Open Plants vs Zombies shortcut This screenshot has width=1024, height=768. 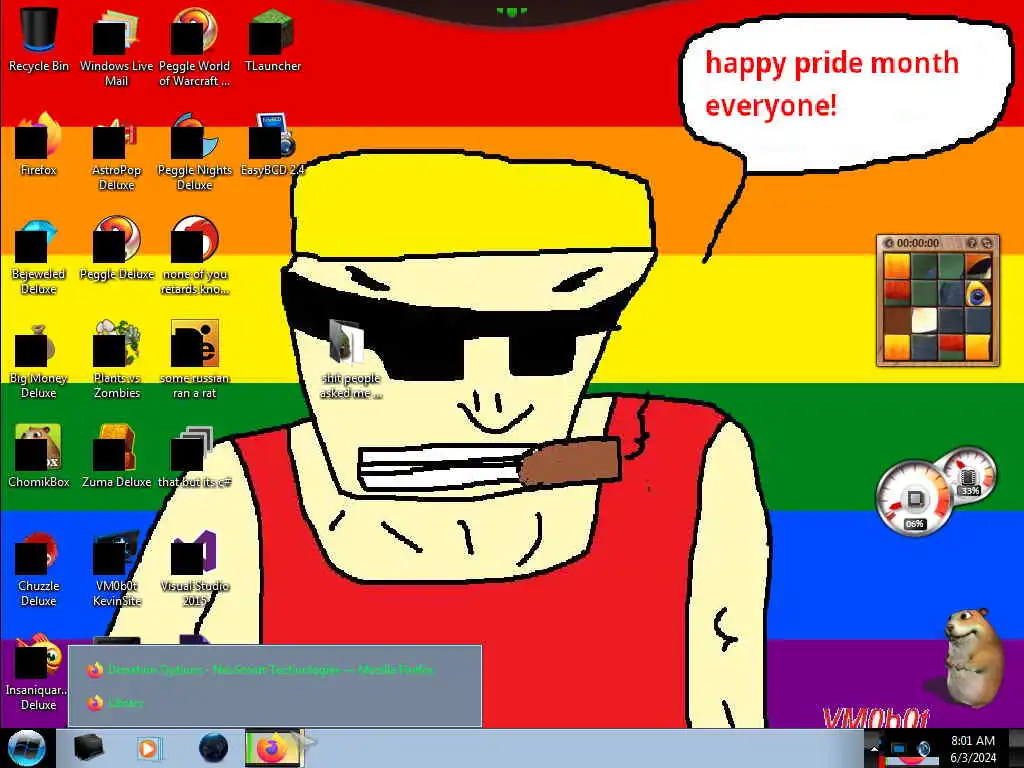(116, 359)
